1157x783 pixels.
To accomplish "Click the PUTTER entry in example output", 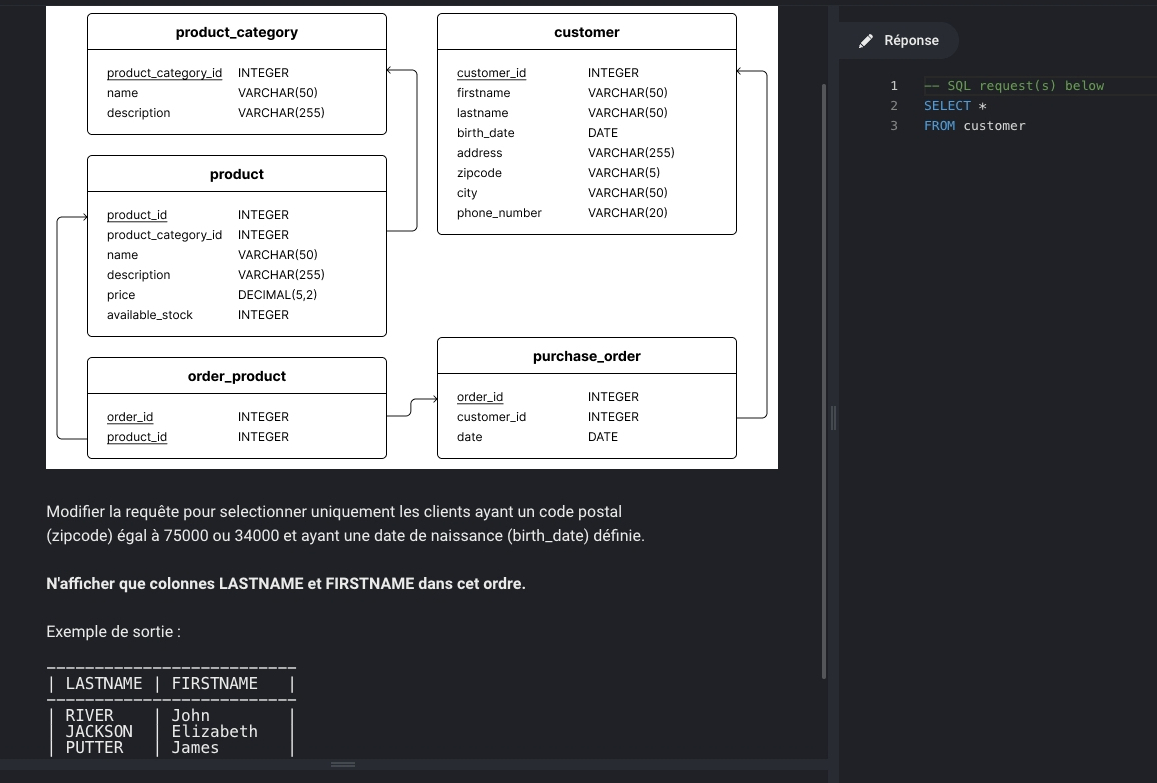I will [94, 748].
